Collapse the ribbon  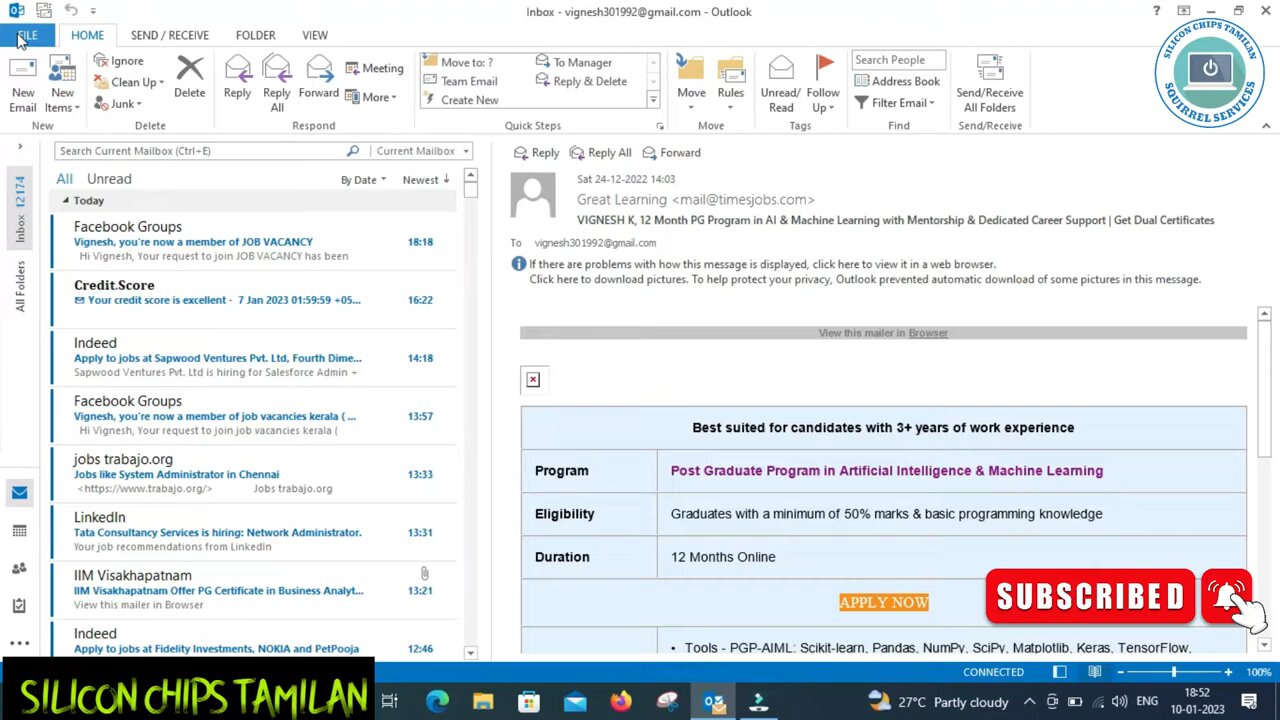1266,126
